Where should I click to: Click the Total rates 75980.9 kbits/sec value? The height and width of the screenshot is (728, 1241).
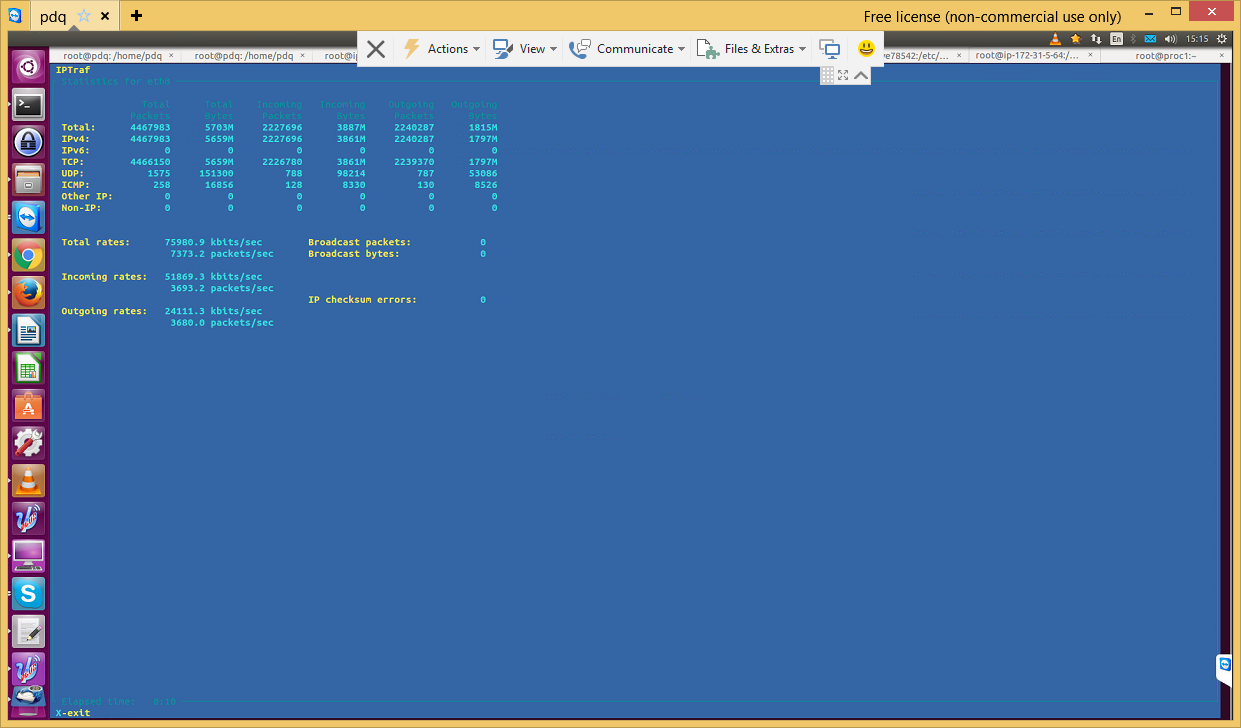coord(214,242)
